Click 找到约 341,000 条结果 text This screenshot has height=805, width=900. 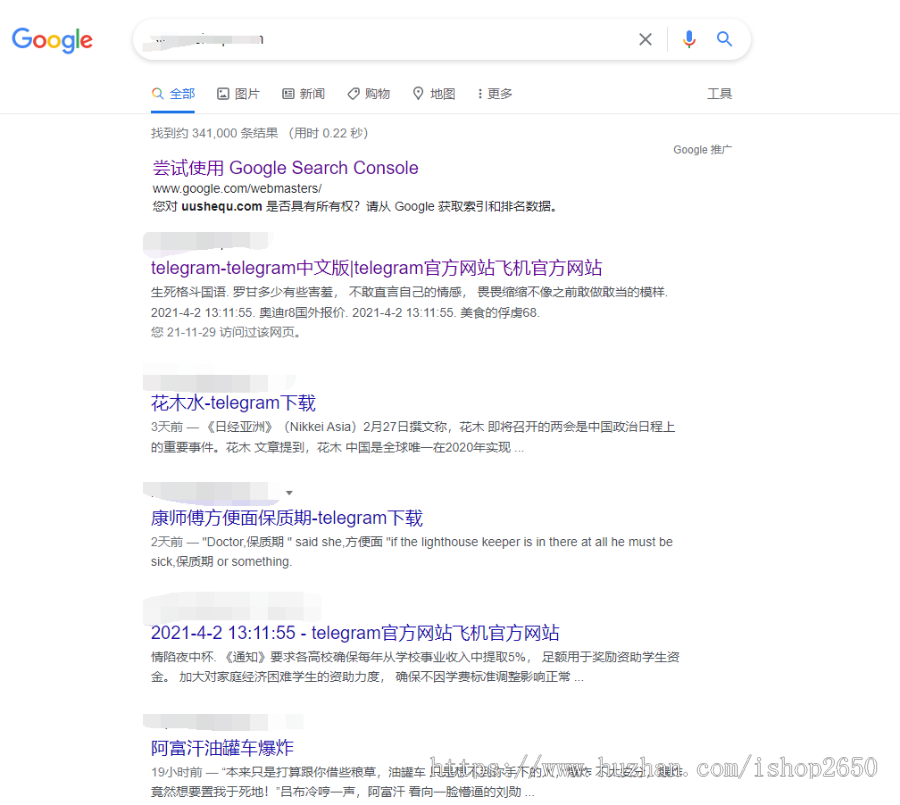tap(214, 133)
